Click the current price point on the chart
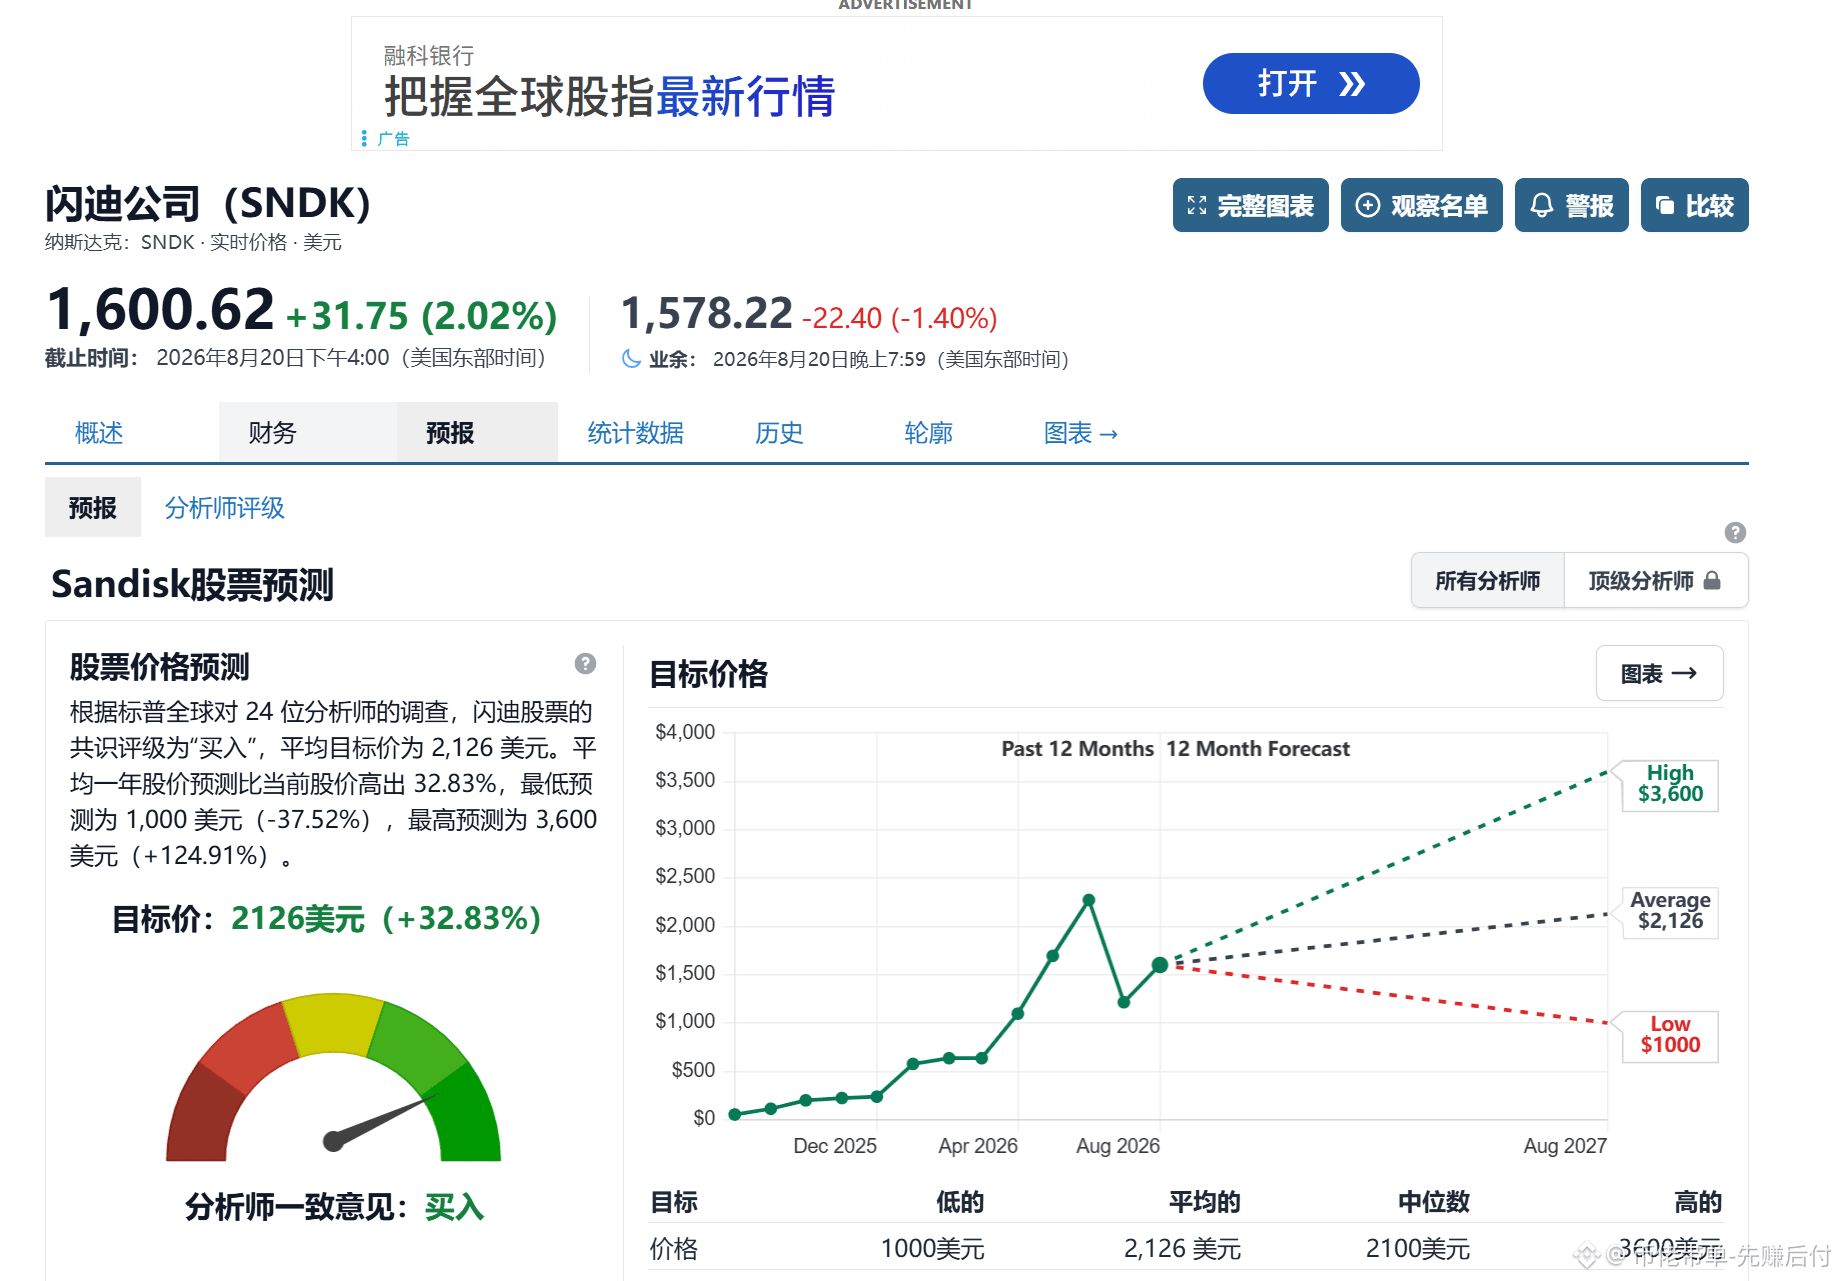The height and width of the screenshot is (1281, 1839). (x=1160, y=965)
